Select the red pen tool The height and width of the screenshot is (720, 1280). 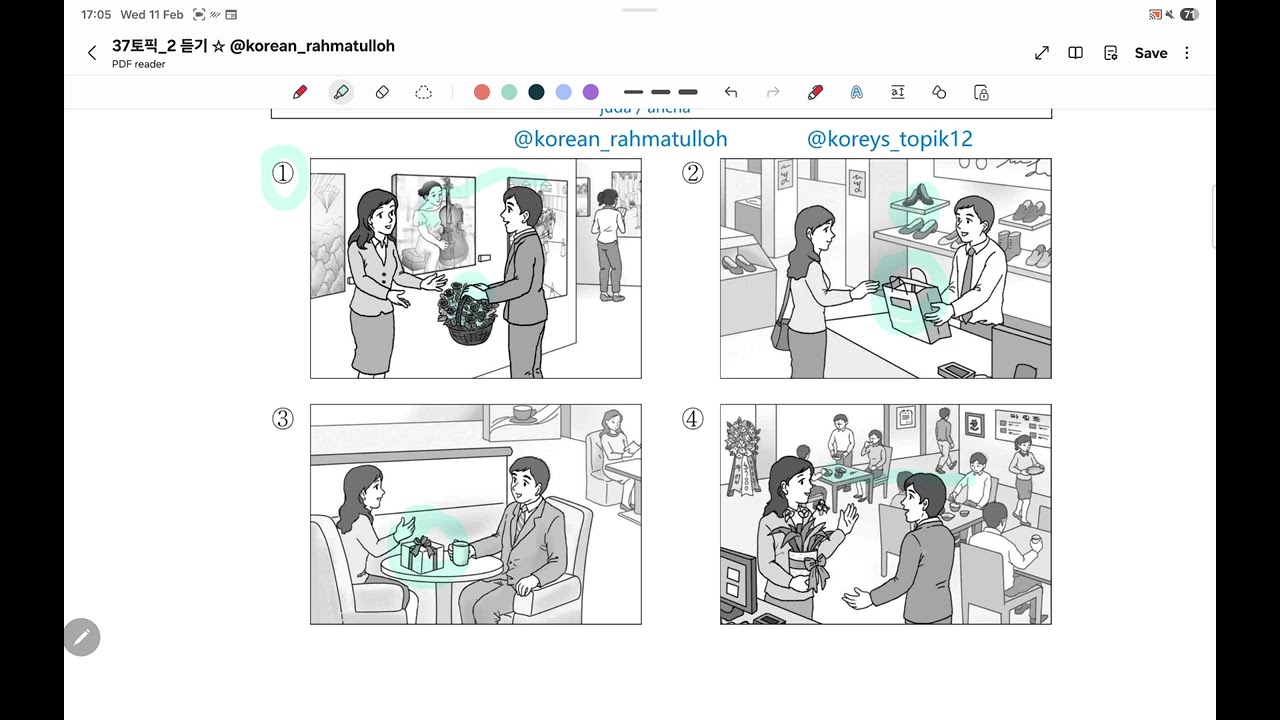tap(300, 92)
